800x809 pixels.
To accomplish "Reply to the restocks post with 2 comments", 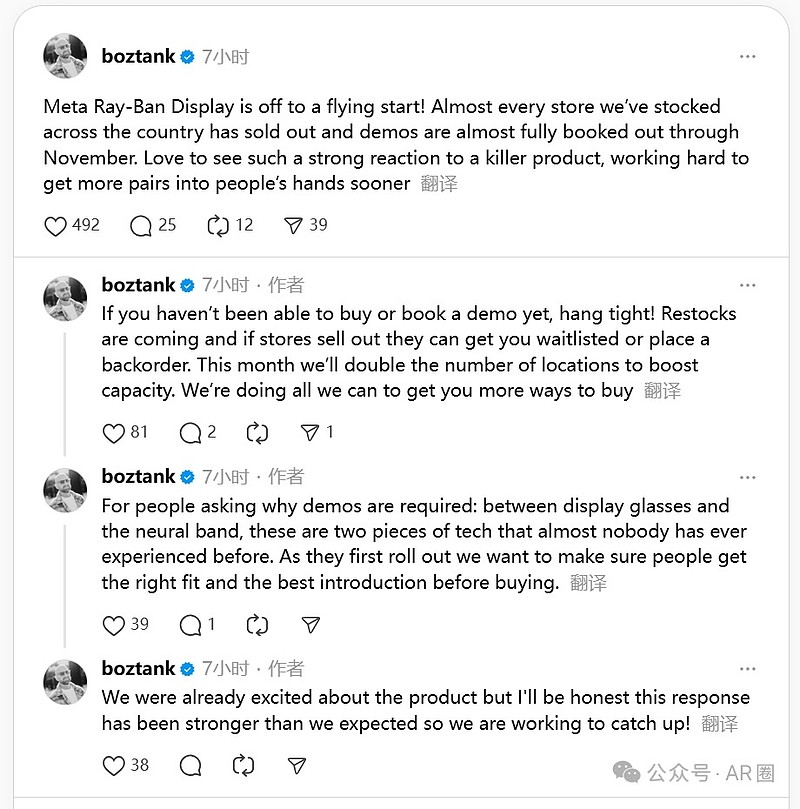I will click(x=189, y=433).
